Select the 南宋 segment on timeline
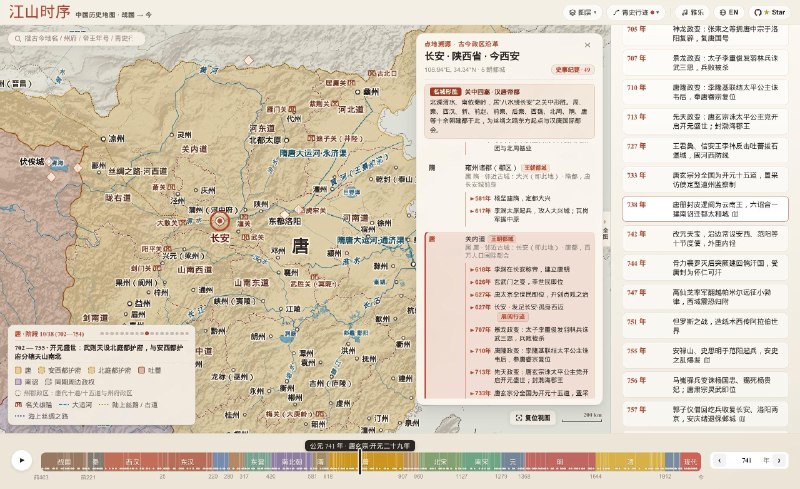The image size is (800, 489). tap(481, 461)
